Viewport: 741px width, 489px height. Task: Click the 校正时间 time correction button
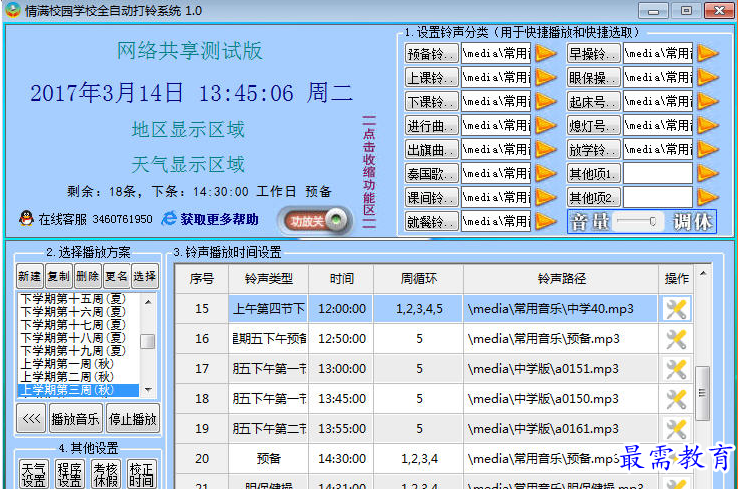(x=142, y=474)
